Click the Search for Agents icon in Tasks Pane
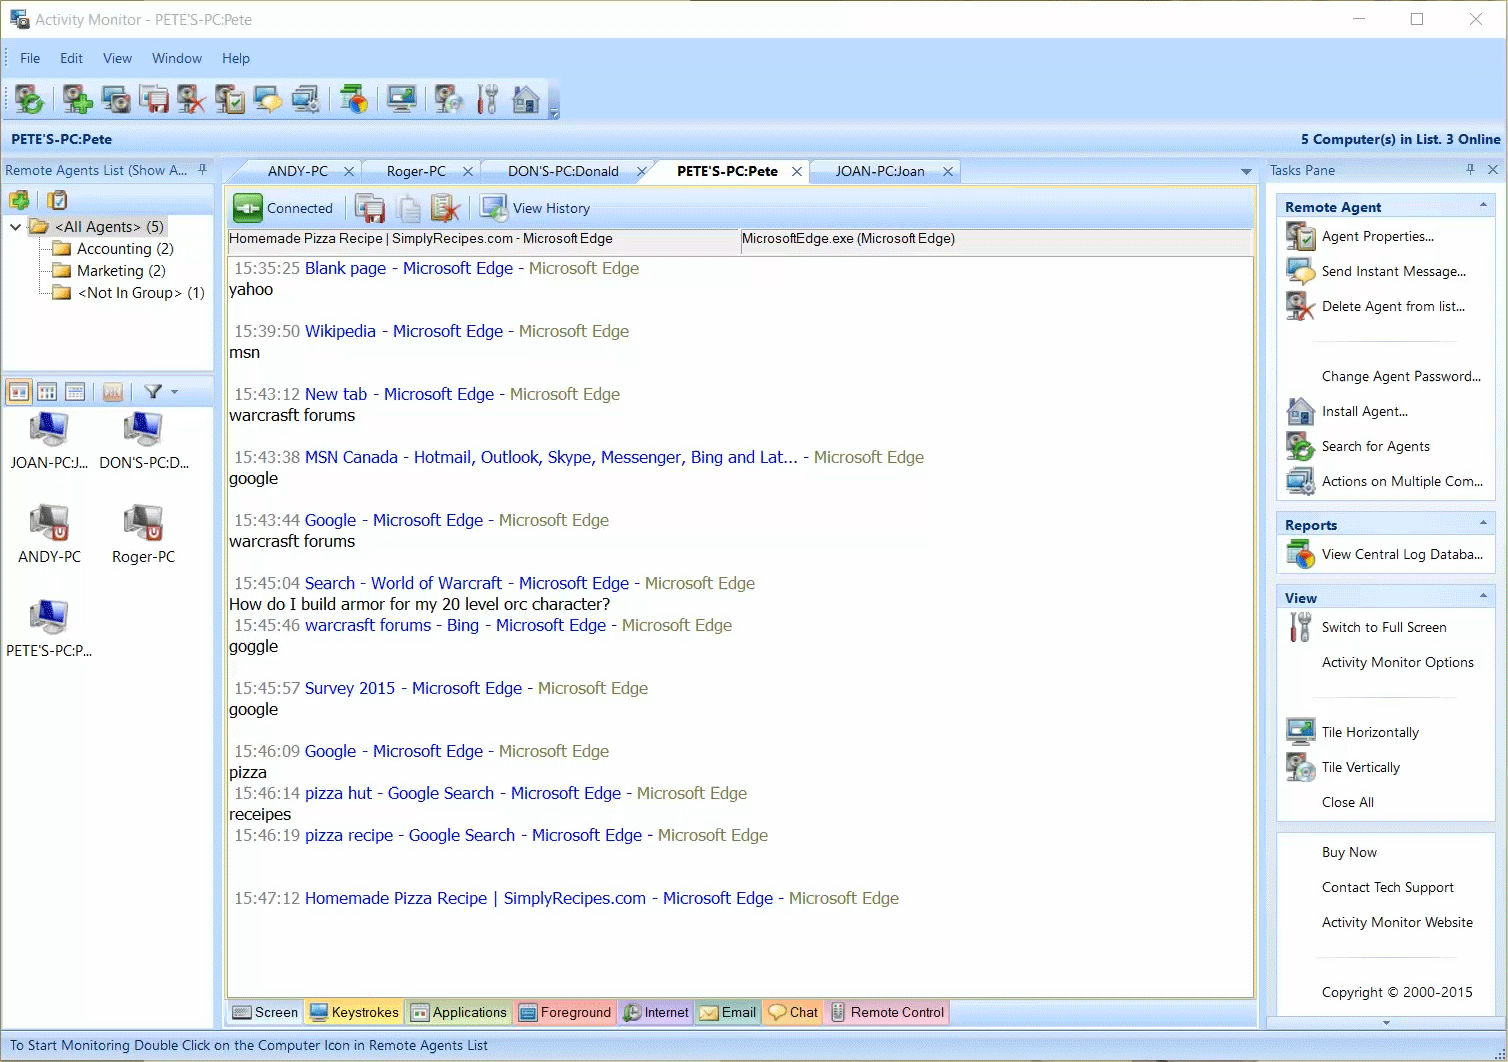Viewport: 1508px width, 1062px height. (1300, 446)
